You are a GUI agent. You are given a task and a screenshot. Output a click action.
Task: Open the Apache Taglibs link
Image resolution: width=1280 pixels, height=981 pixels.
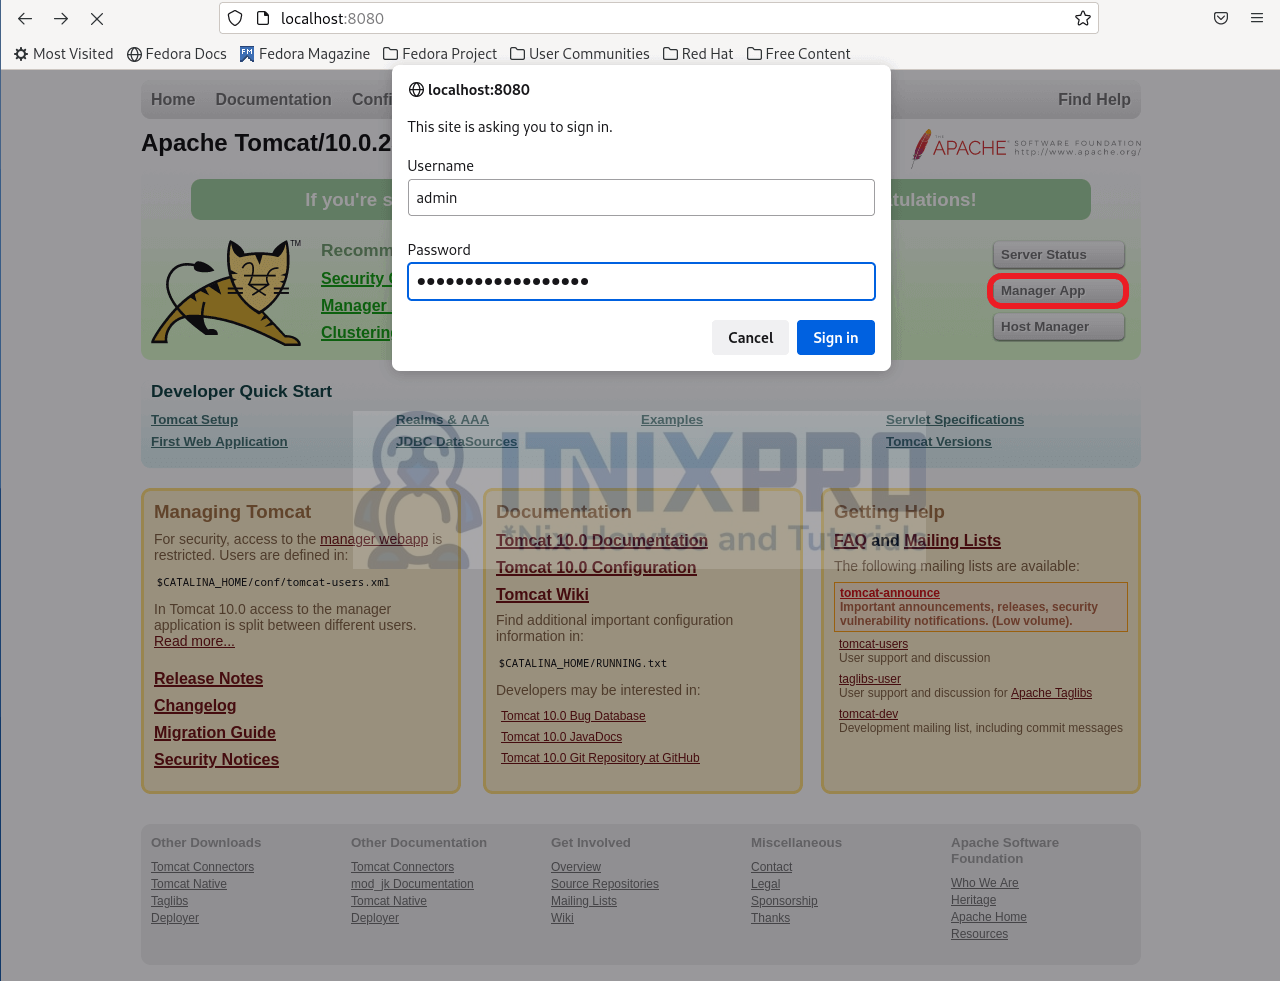point(1051,693)
